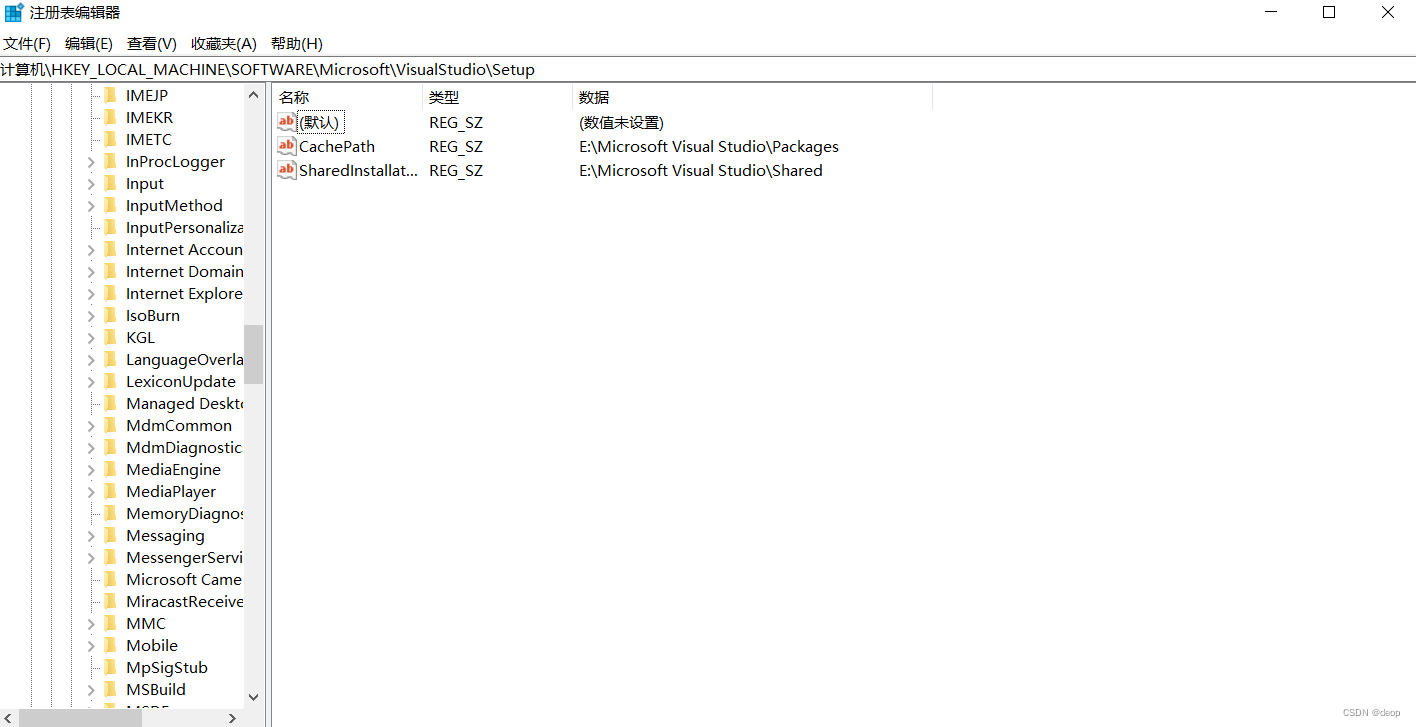
Task: Click the down arrow on the tree scrollbar
Action: pyautogui.click(x=253, y=697)
